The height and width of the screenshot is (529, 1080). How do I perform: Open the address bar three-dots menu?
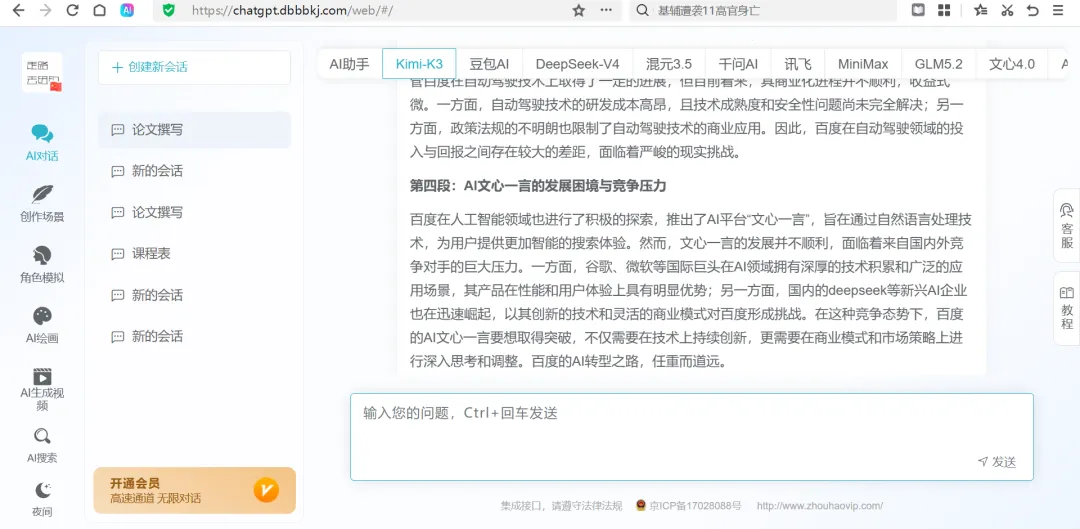click(606, 10)
